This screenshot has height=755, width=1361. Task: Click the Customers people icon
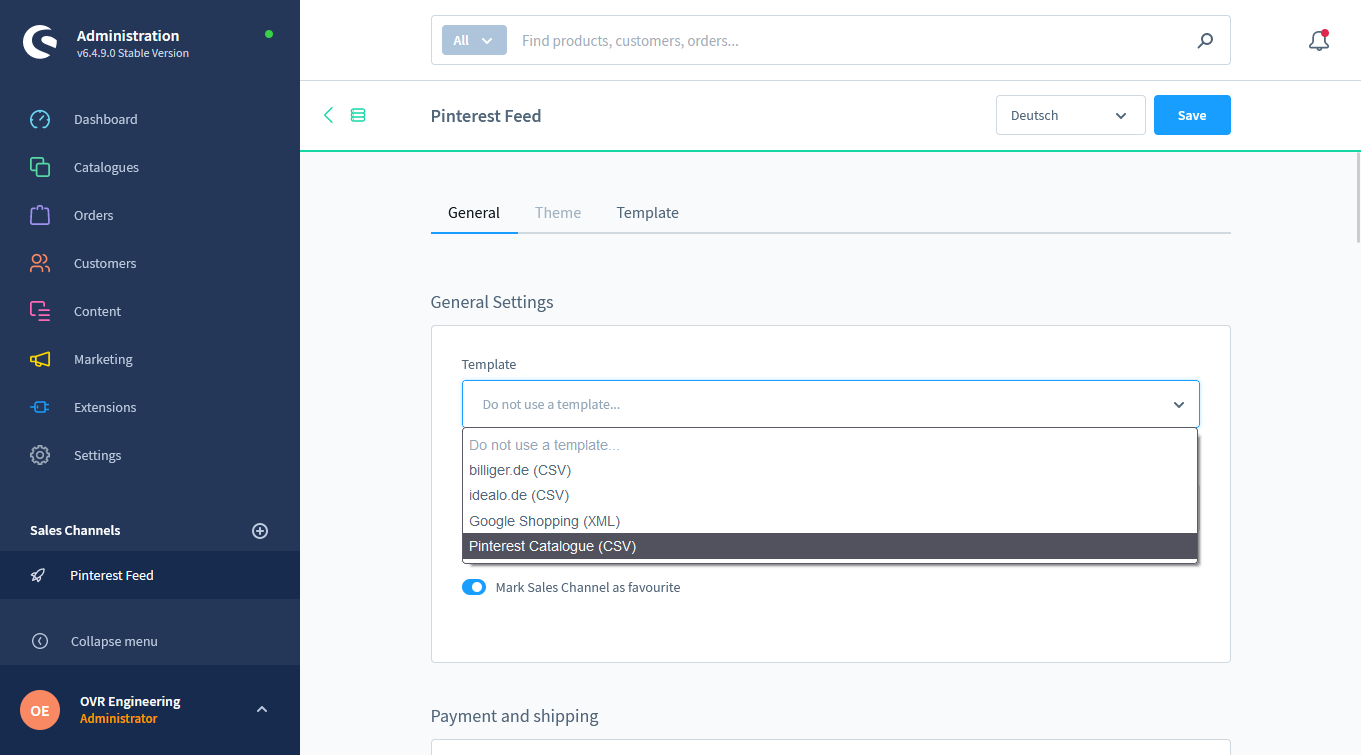tap(40, 263)
